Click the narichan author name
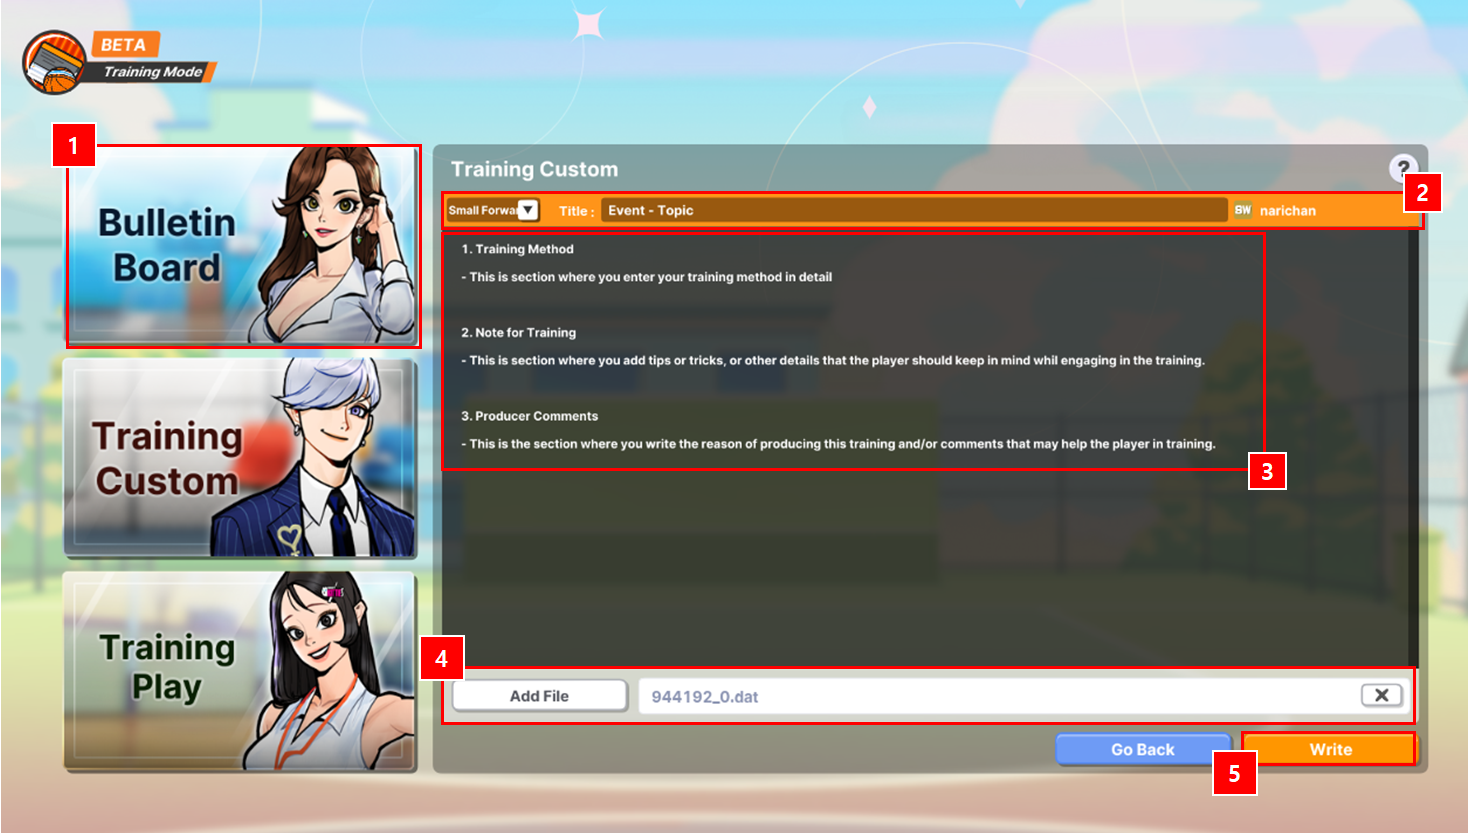This screenshot has height=833, width=1468. (1288, 211)
